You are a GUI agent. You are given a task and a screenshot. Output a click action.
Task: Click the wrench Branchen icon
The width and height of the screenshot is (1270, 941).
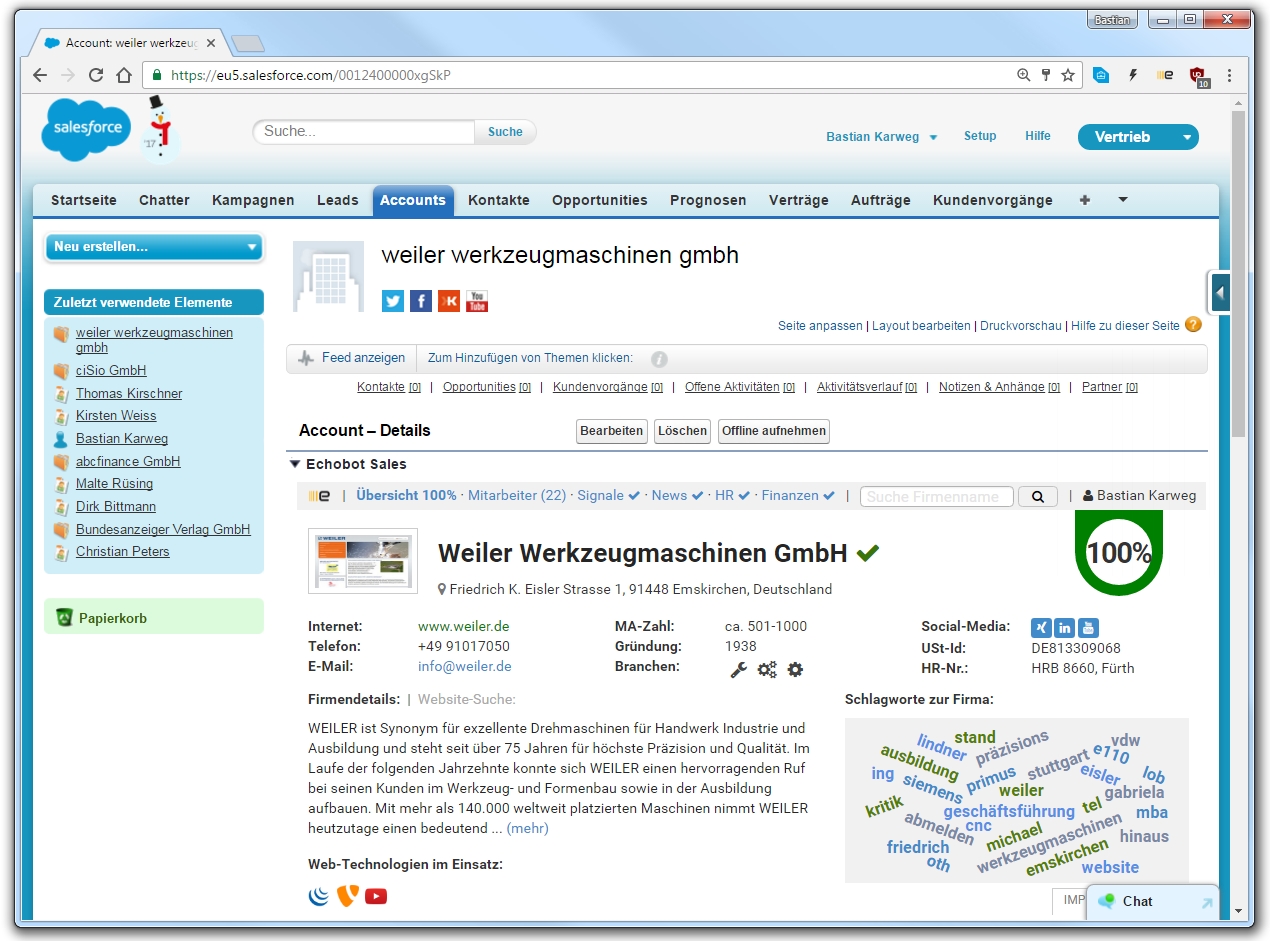[739, 669]
